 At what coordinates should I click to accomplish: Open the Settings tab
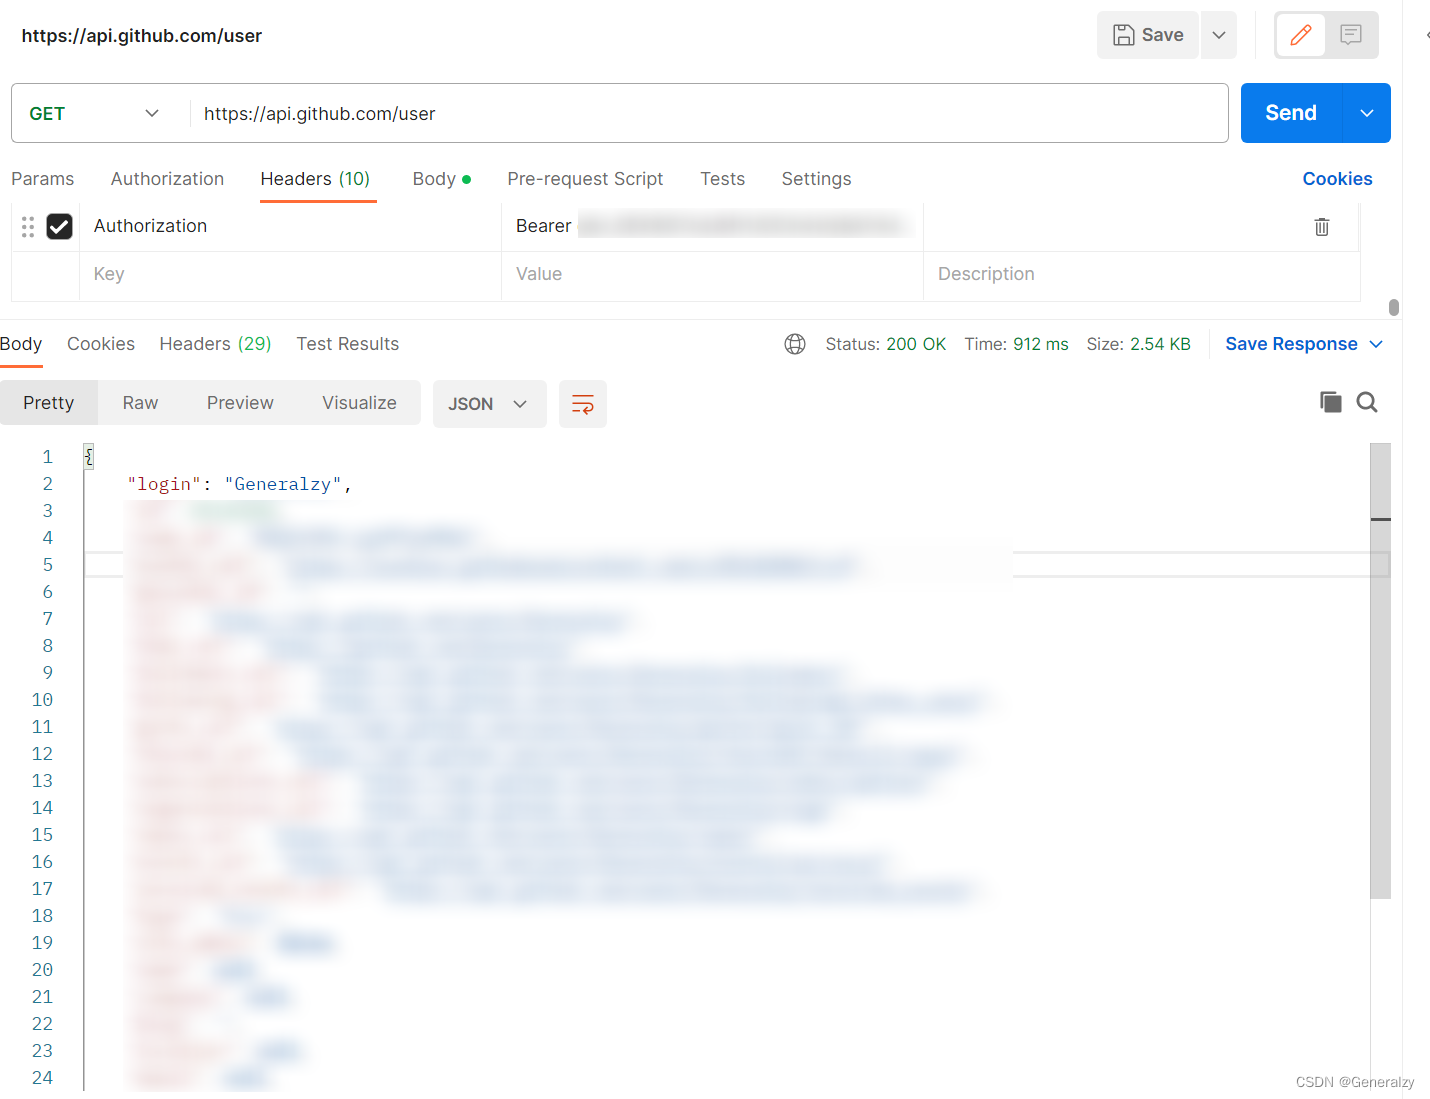coord(816,179)
